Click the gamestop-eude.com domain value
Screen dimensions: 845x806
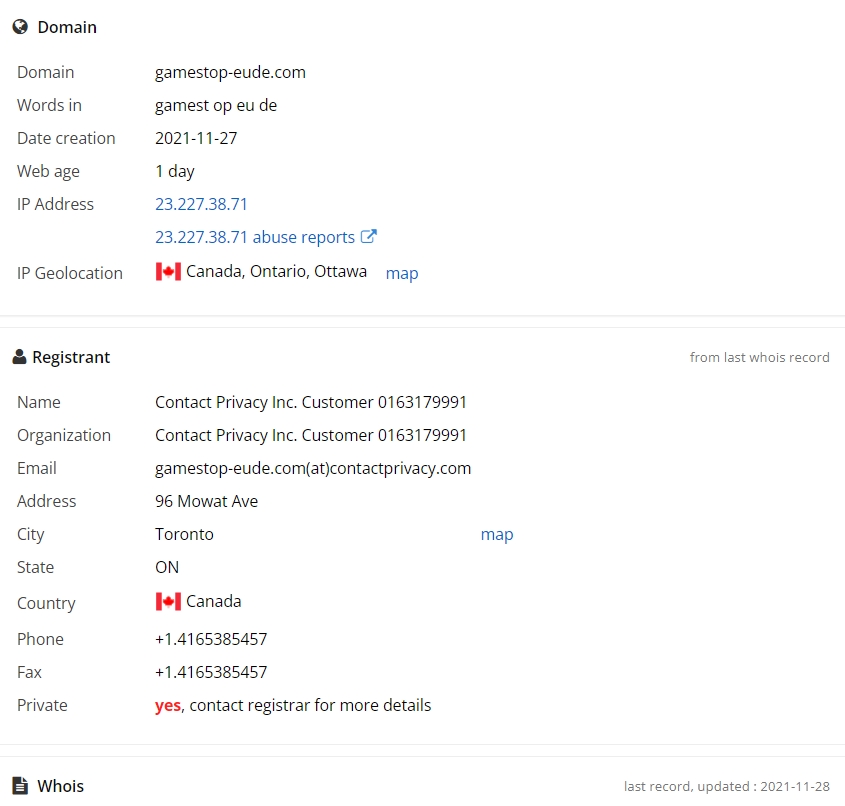[x=230, y=72]
